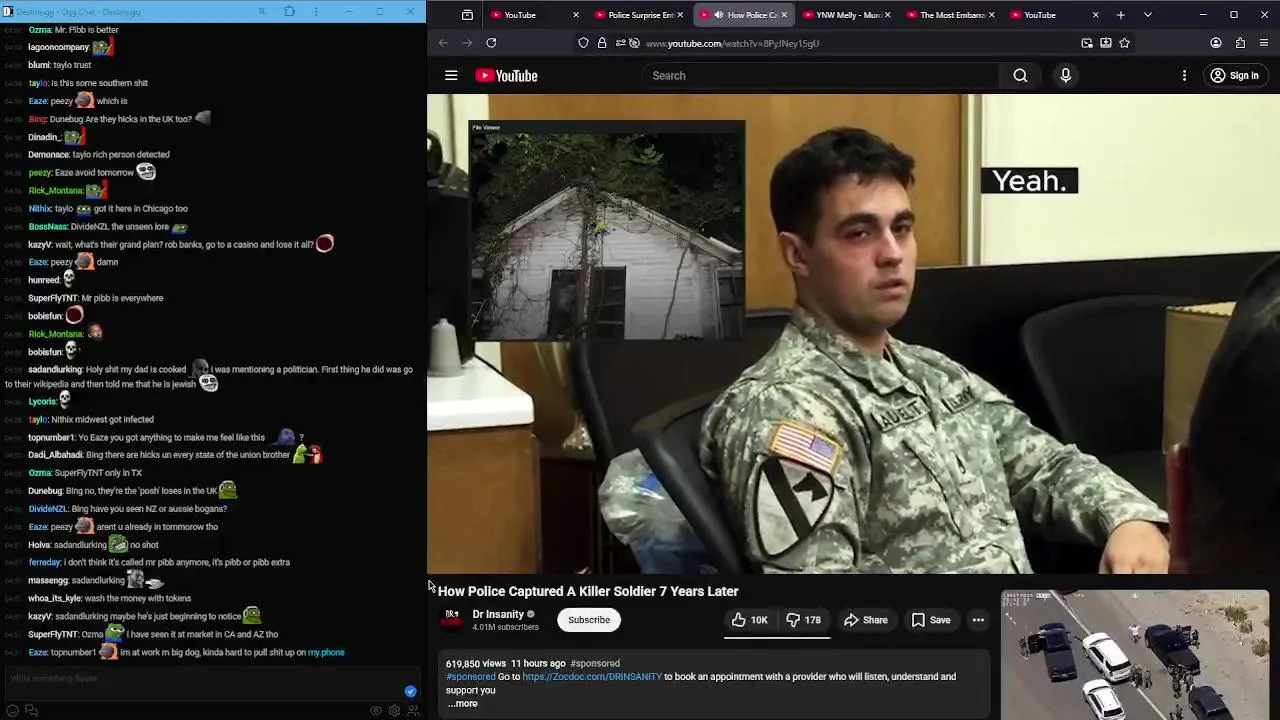Viewport: 1280px width, 720px height.
Task: Click Dr Insanity channel avatar
Action: 452,619
